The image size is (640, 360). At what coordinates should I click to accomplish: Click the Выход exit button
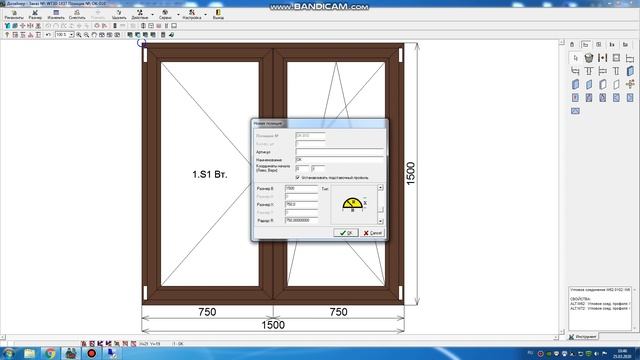[x=218, y=15]
